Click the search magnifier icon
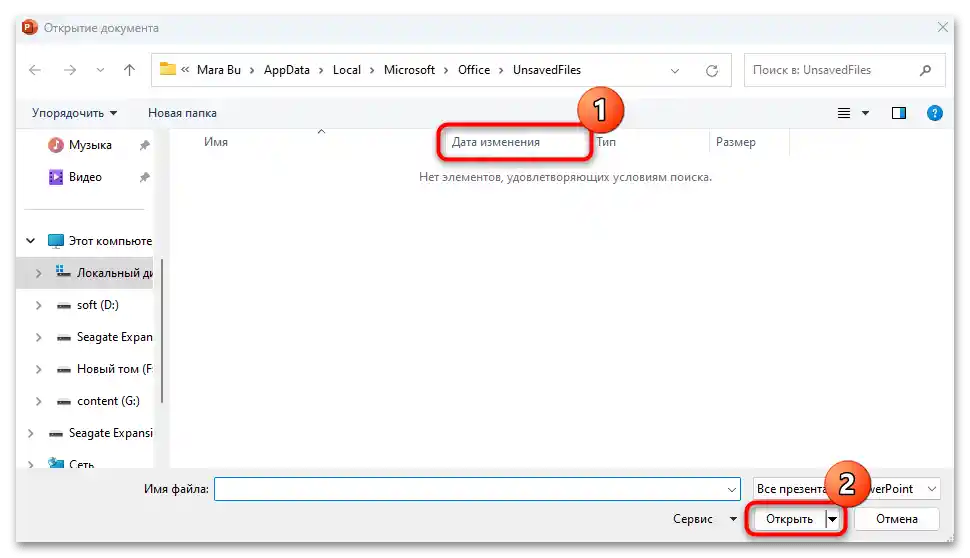The image size is (970, 558). 925,71
